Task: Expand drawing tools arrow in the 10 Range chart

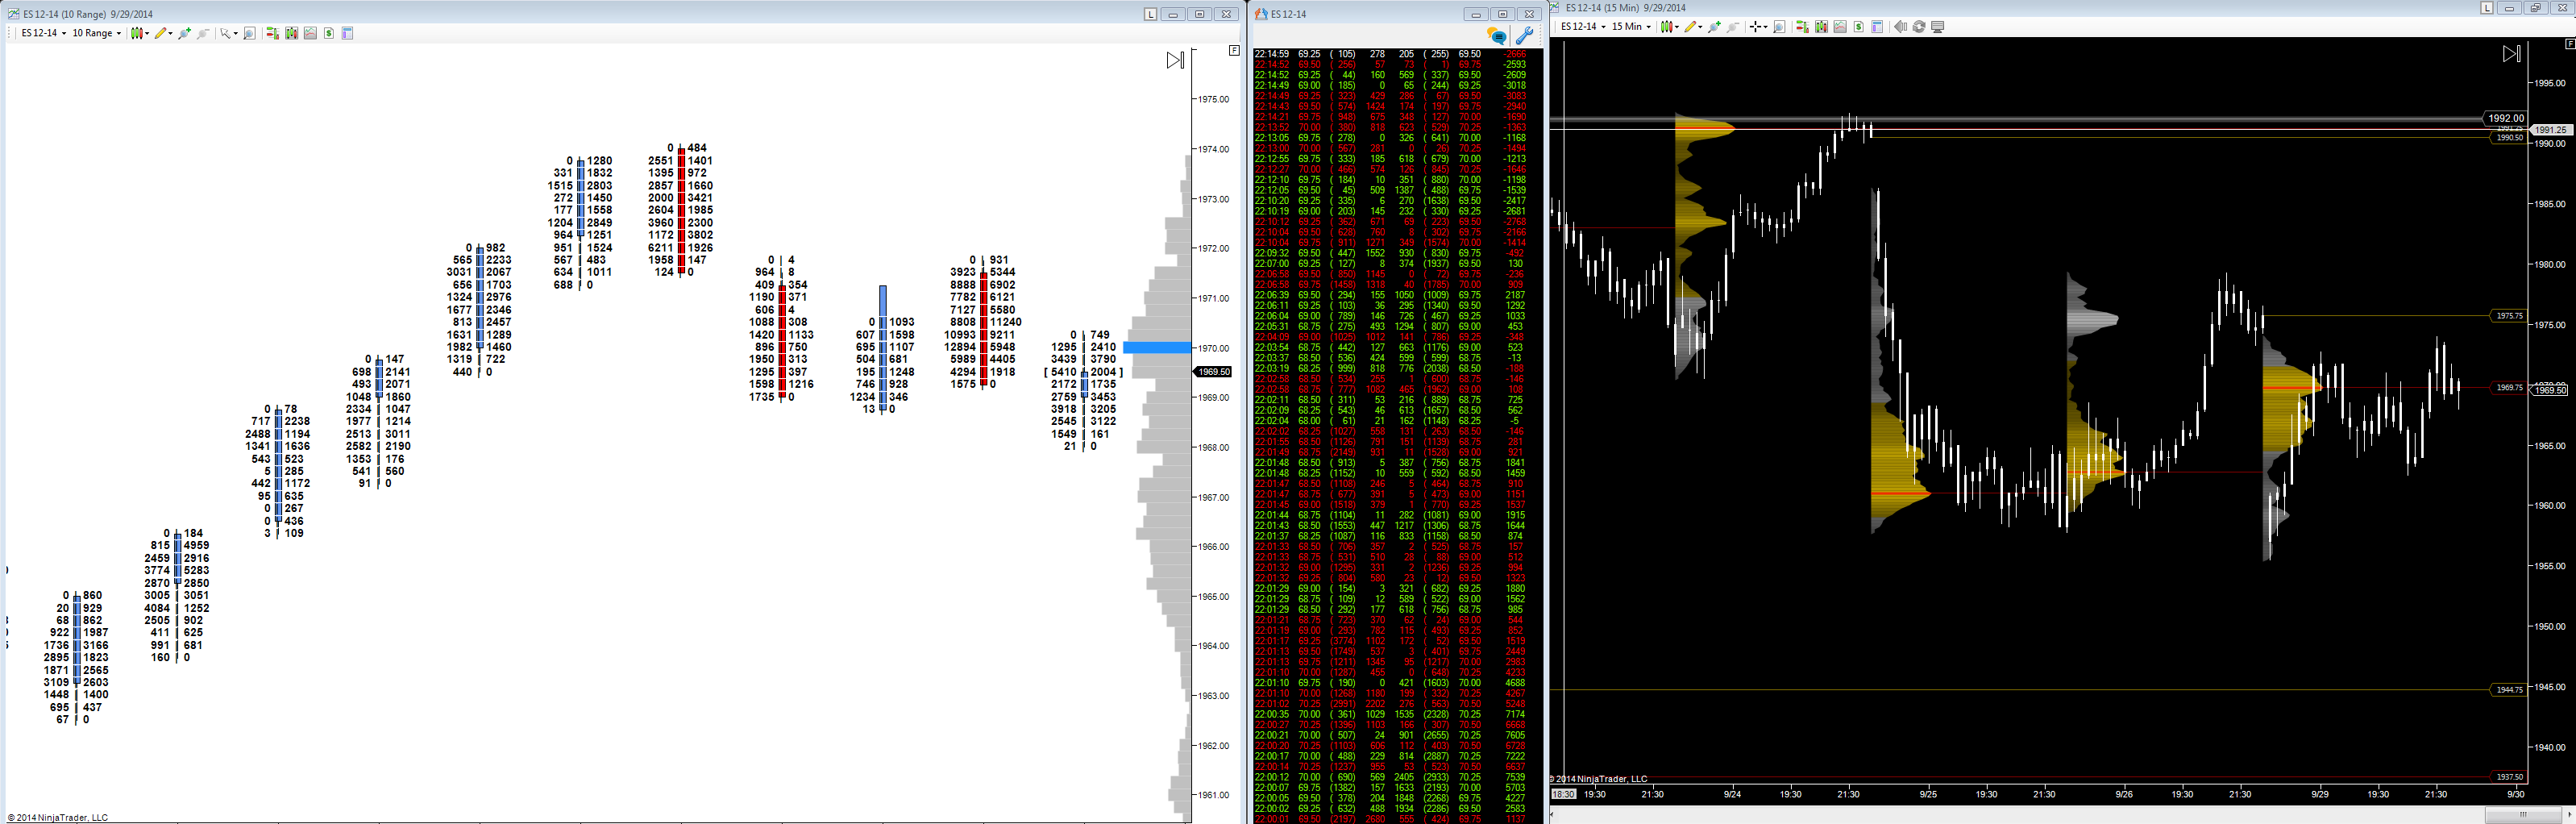Action: tap(170, 33)
